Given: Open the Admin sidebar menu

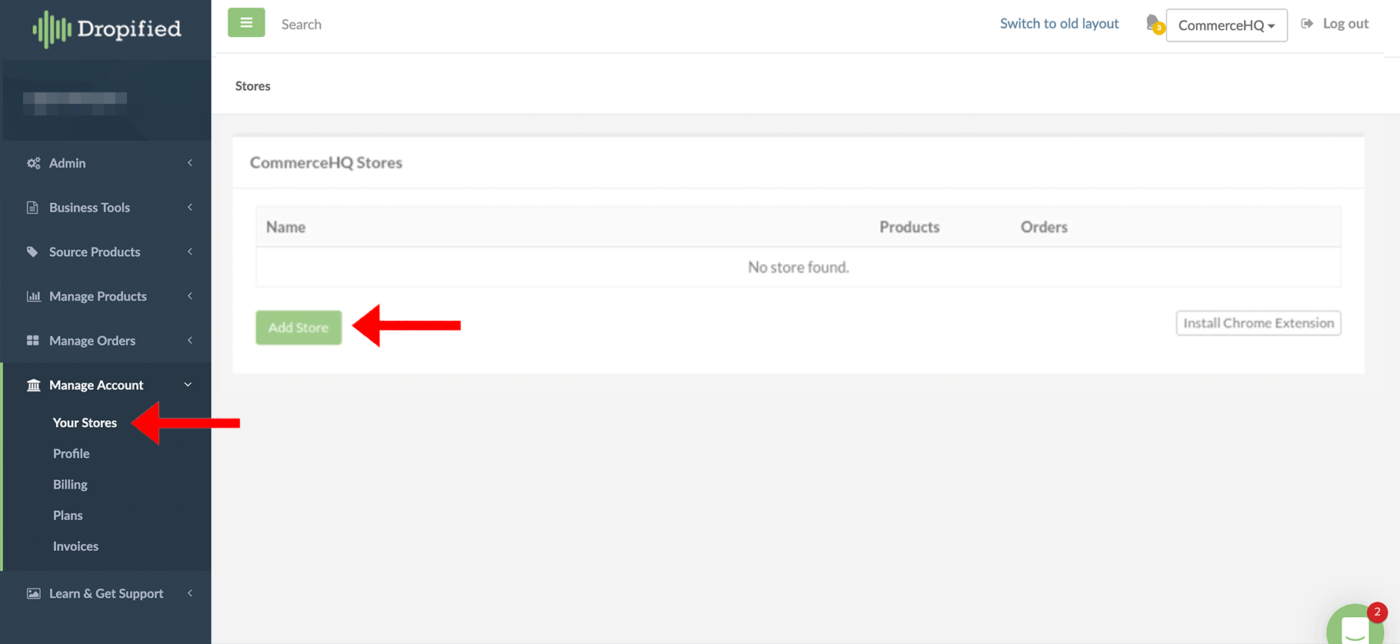Looking at the screenshot, I should tap(106, 163).
